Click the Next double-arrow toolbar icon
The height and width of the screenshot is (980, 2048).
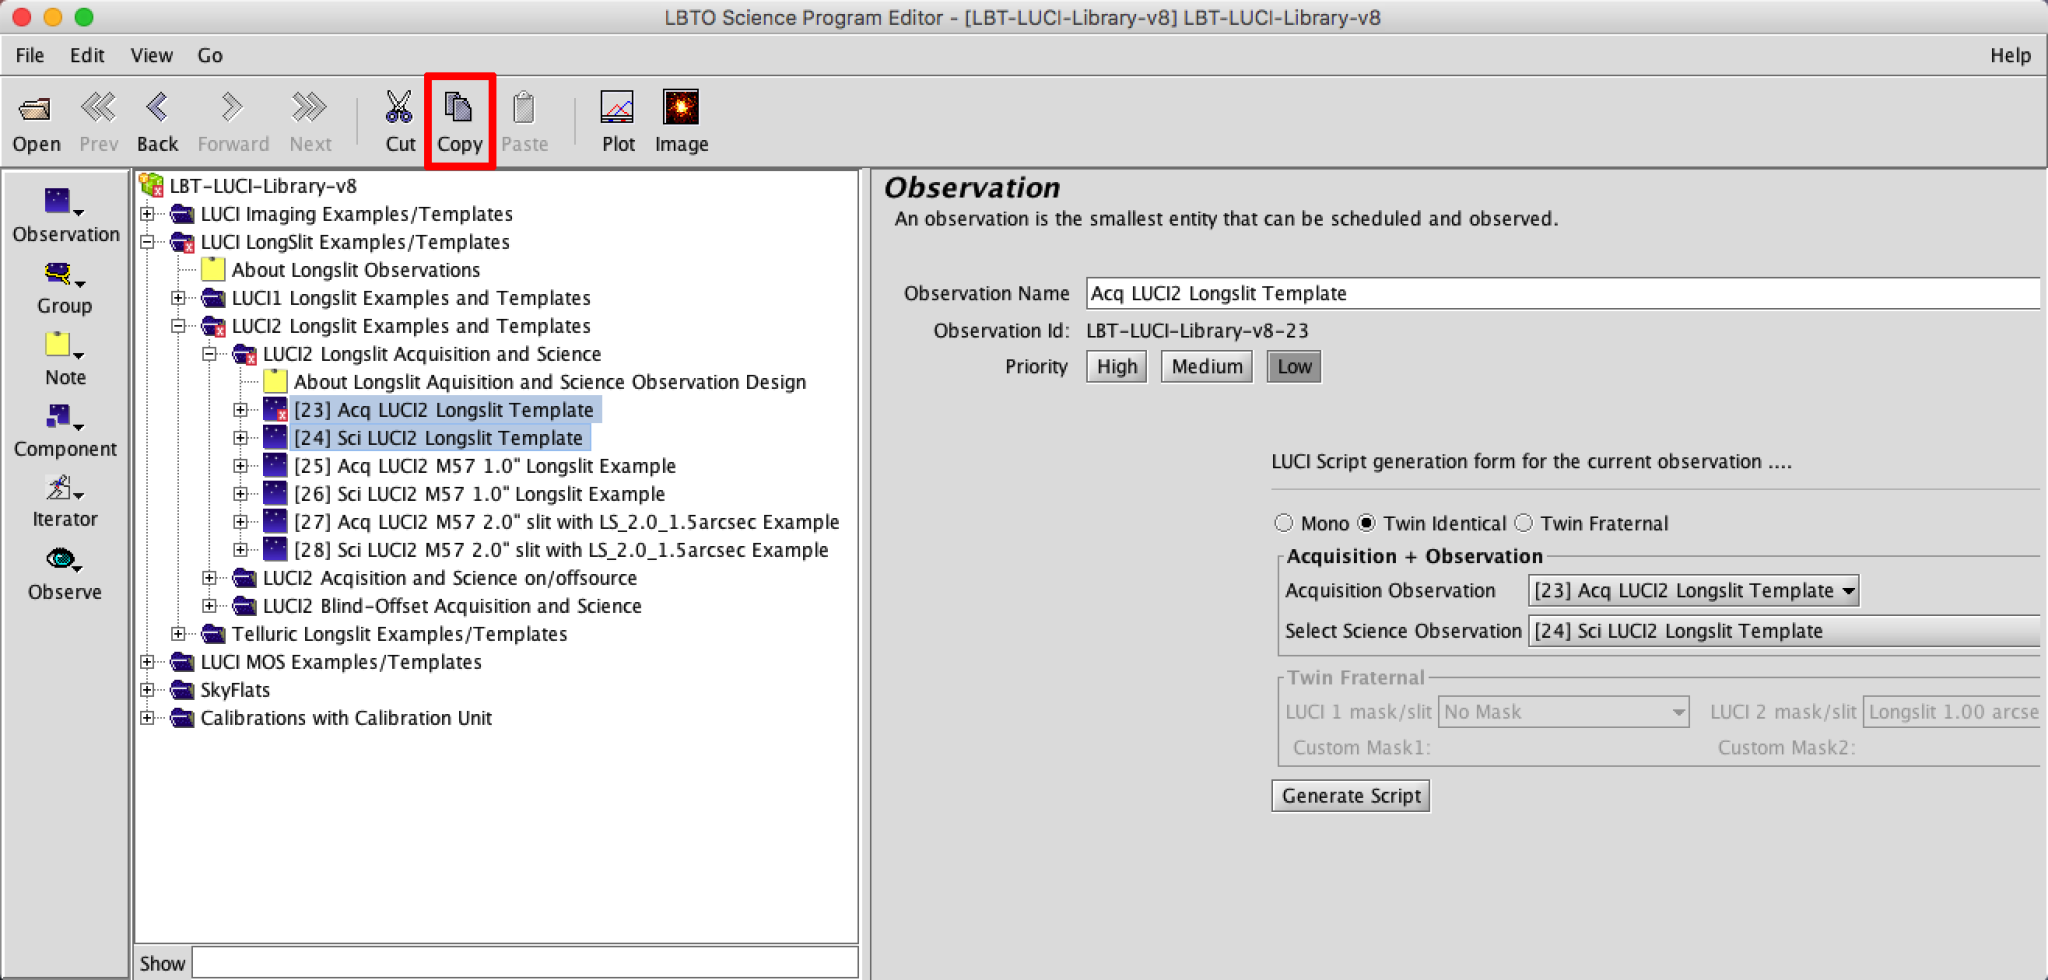(310, 107)
